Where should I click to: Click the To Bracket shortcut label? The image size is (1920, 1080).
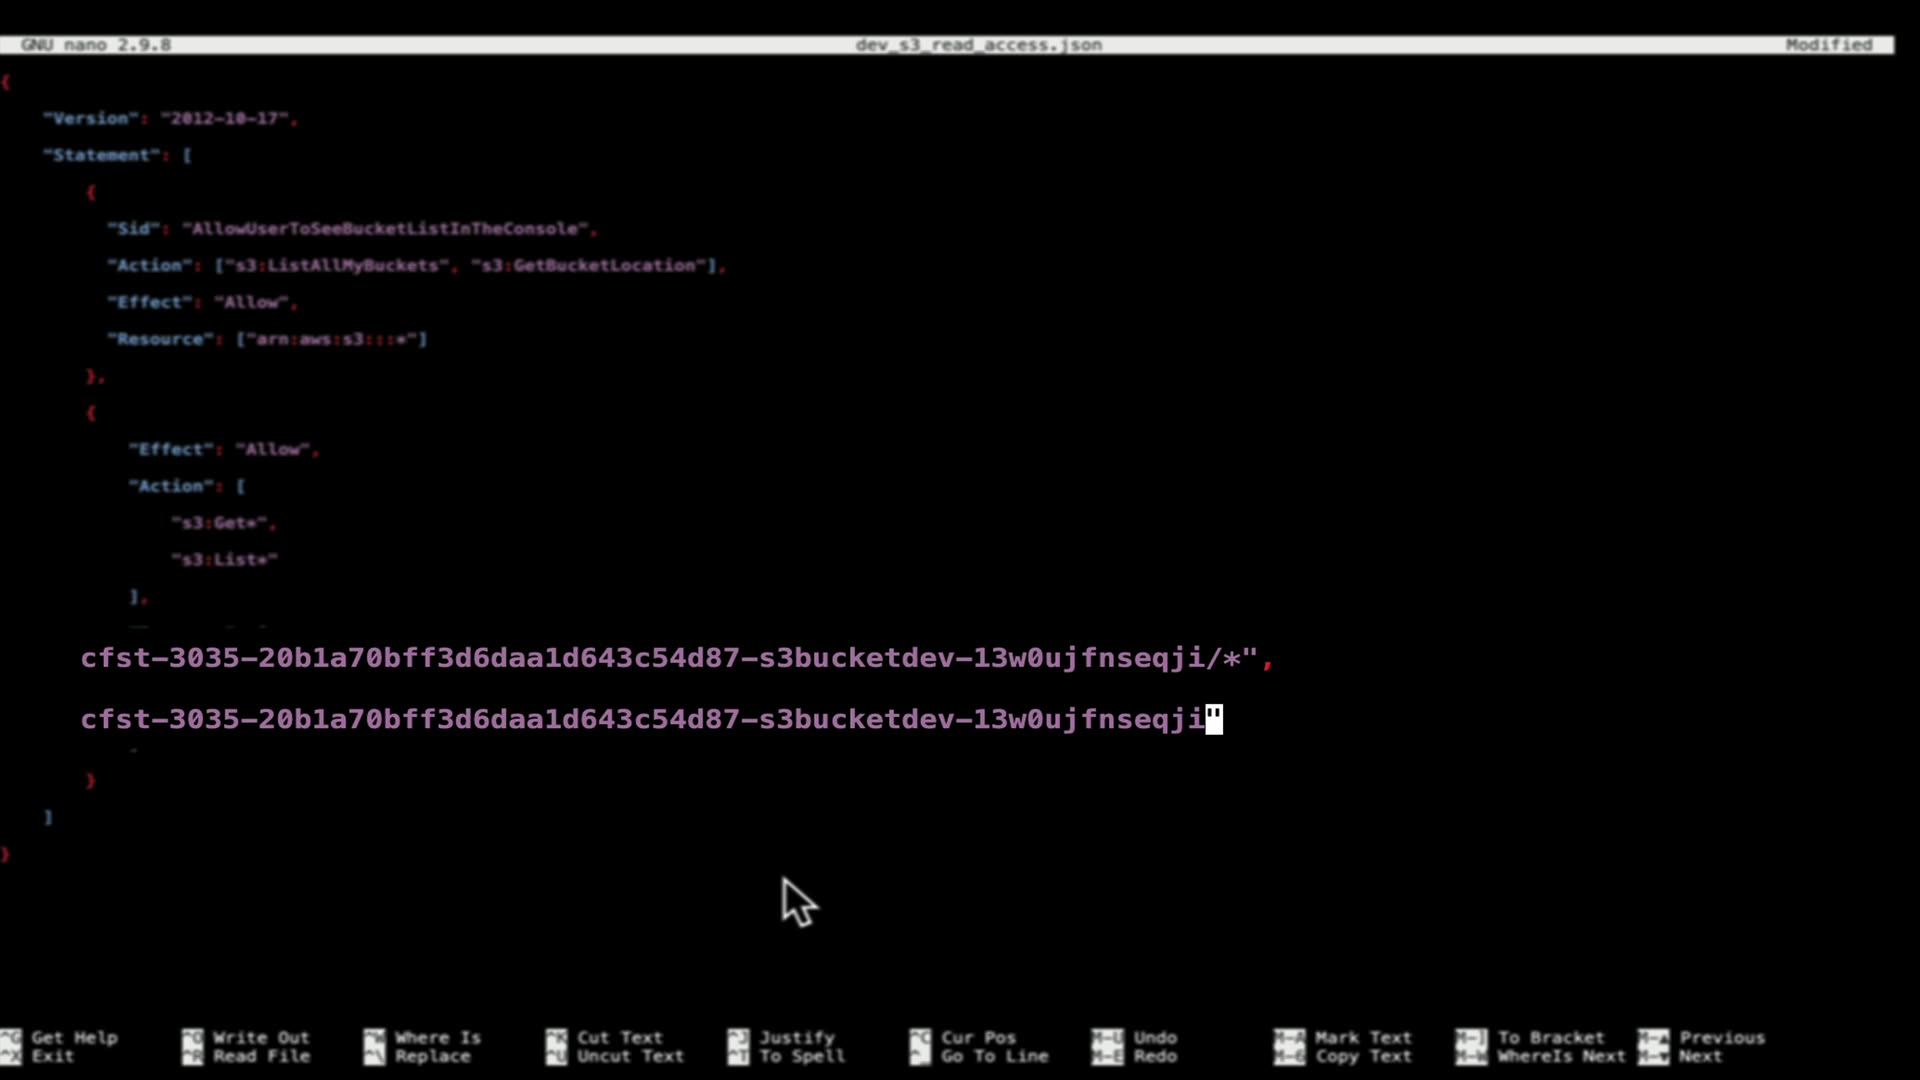1550,1038
